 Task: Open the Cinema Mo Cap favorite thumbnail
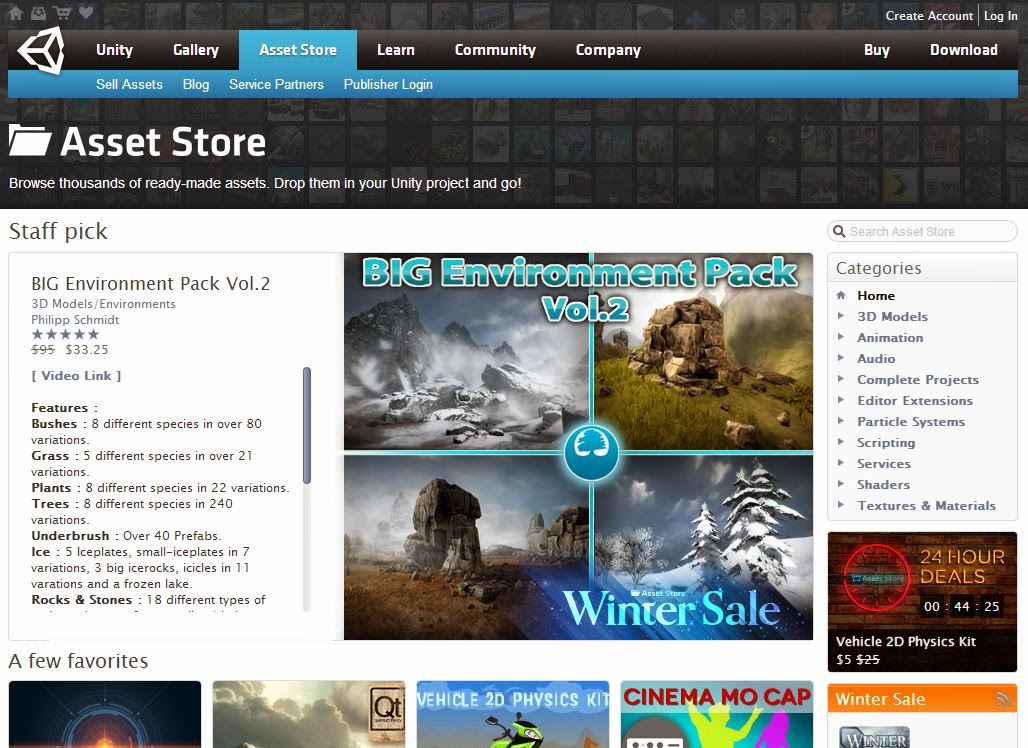tap(717, 714)
